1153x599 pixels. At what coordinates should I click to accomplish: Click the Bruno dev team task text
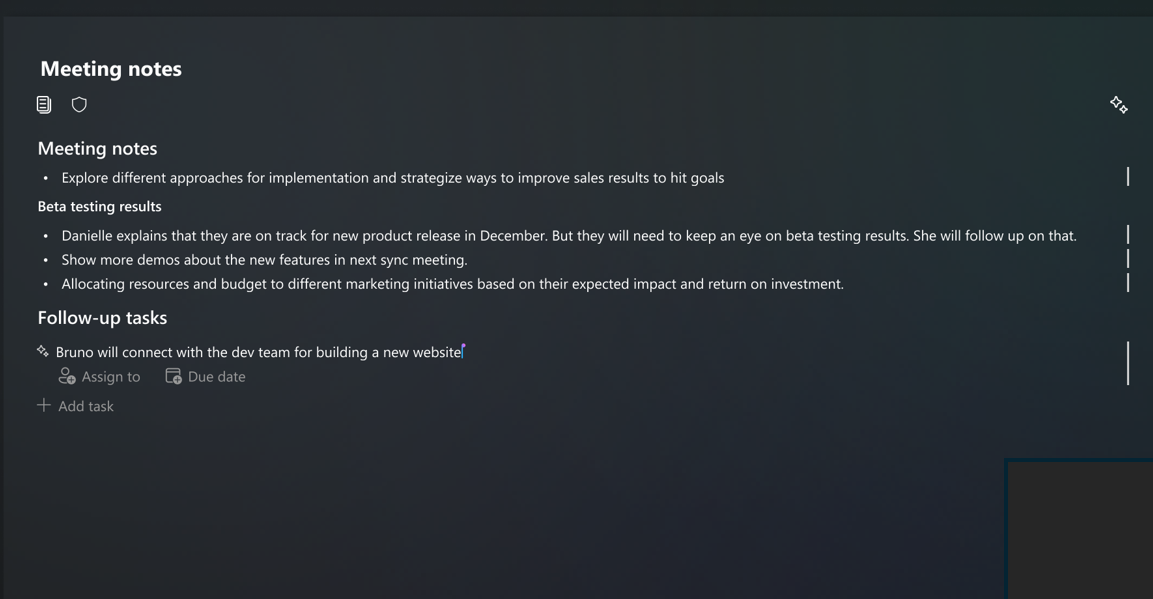point(258,352)
